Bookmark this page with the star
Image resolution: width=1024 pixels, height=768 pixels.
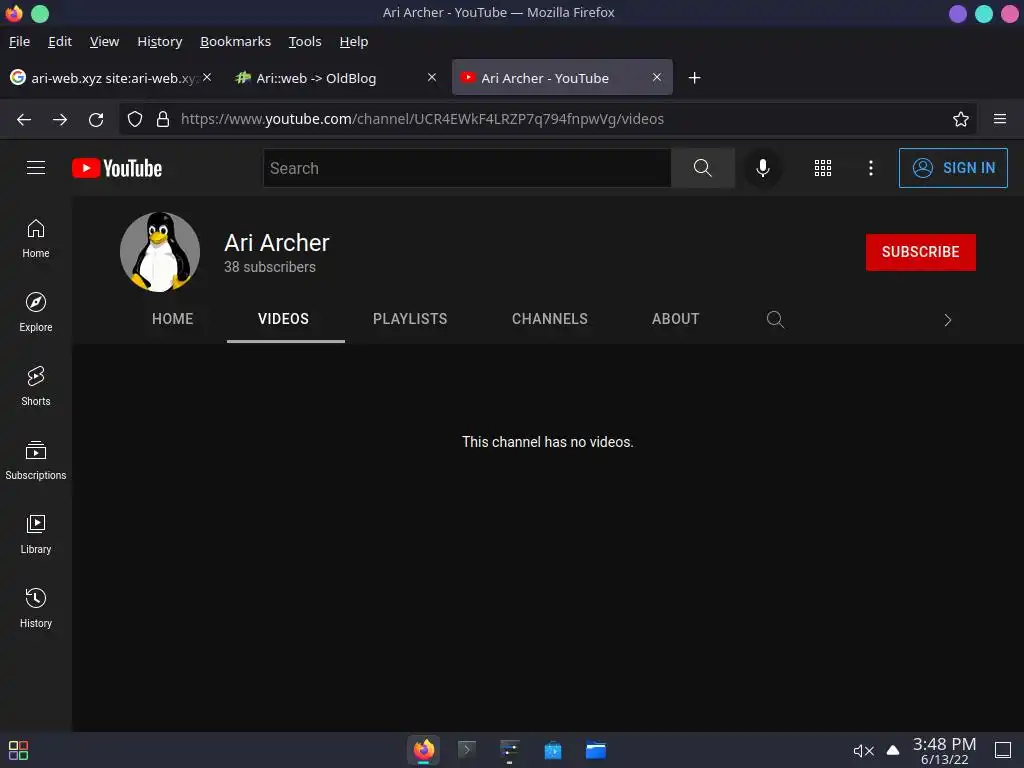pyautogui.click(x=961, y=119)
